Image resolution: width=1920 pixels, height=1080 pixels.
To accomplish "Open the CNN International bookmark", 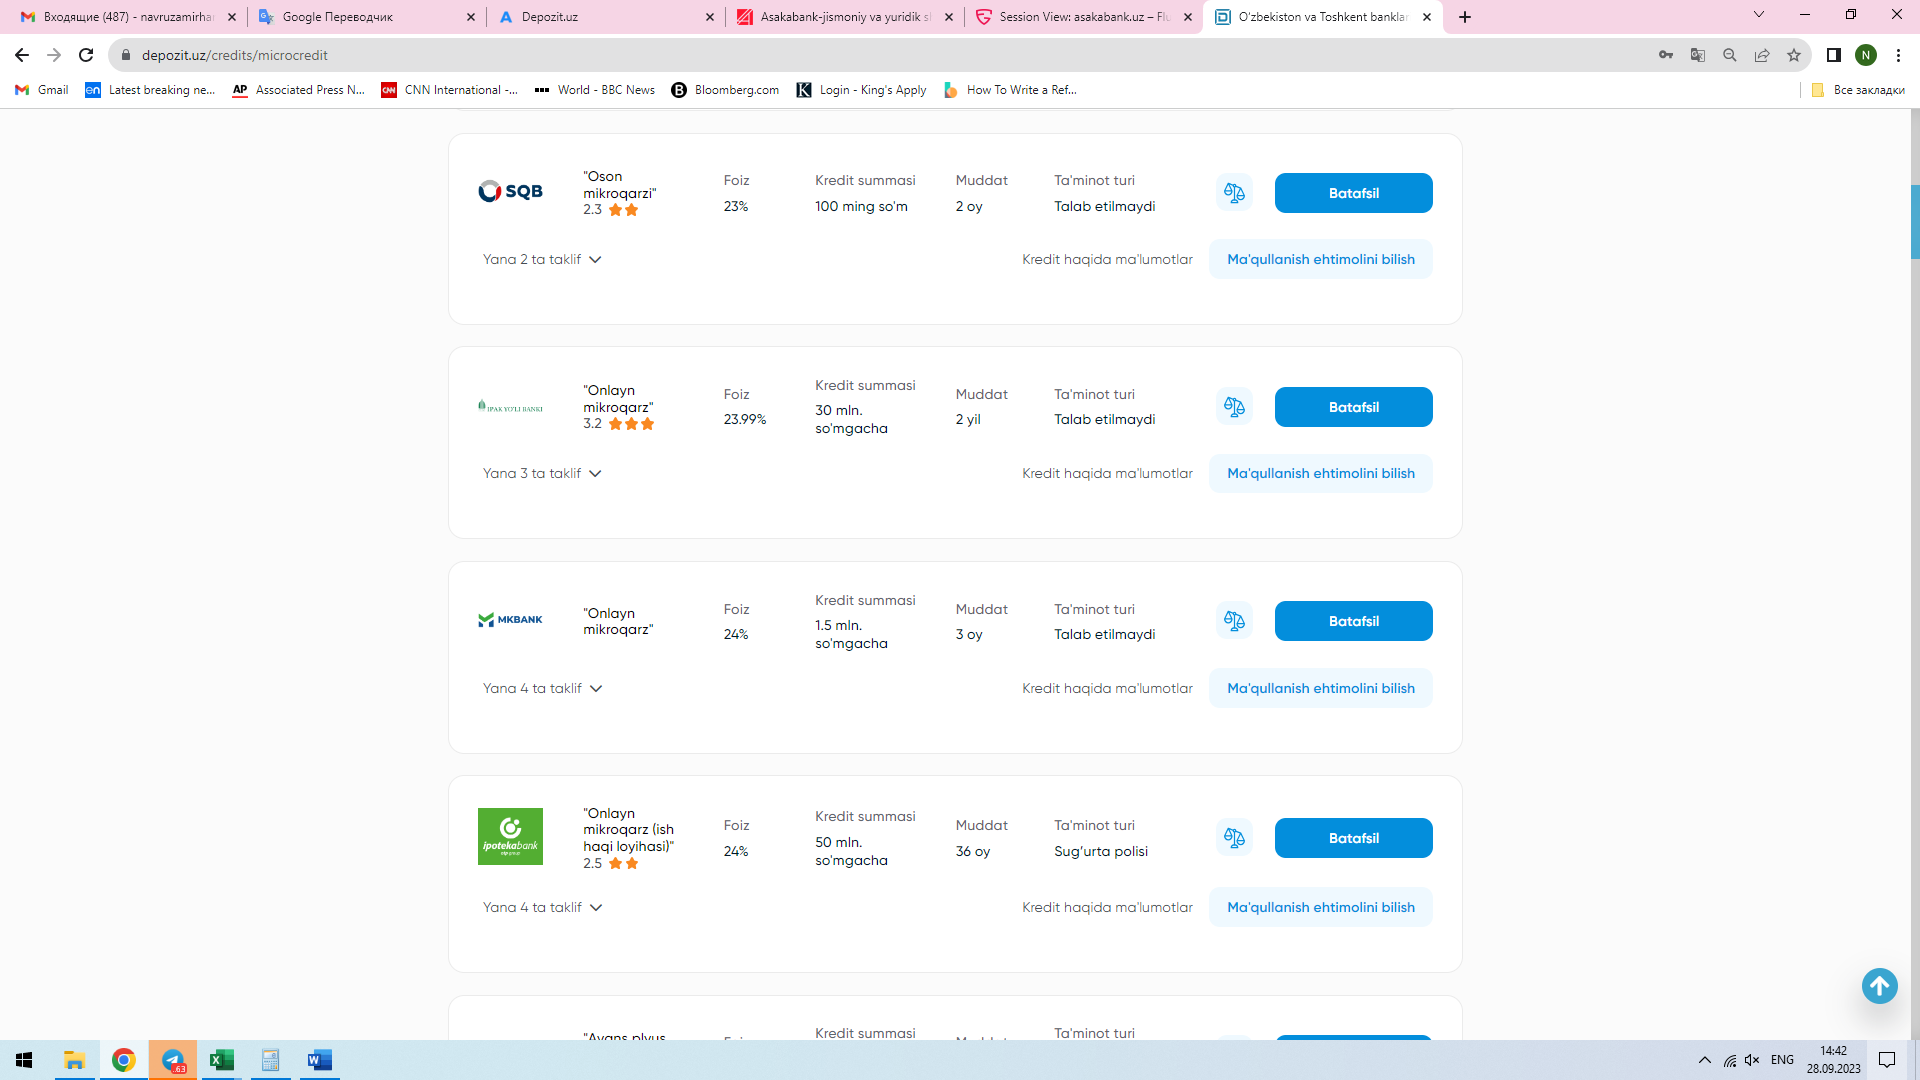I will click(450, 90).
